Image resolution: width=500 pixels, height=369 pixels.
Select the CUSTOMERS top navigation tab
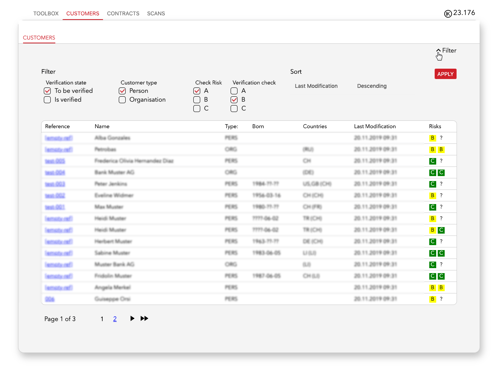(83, 14)
